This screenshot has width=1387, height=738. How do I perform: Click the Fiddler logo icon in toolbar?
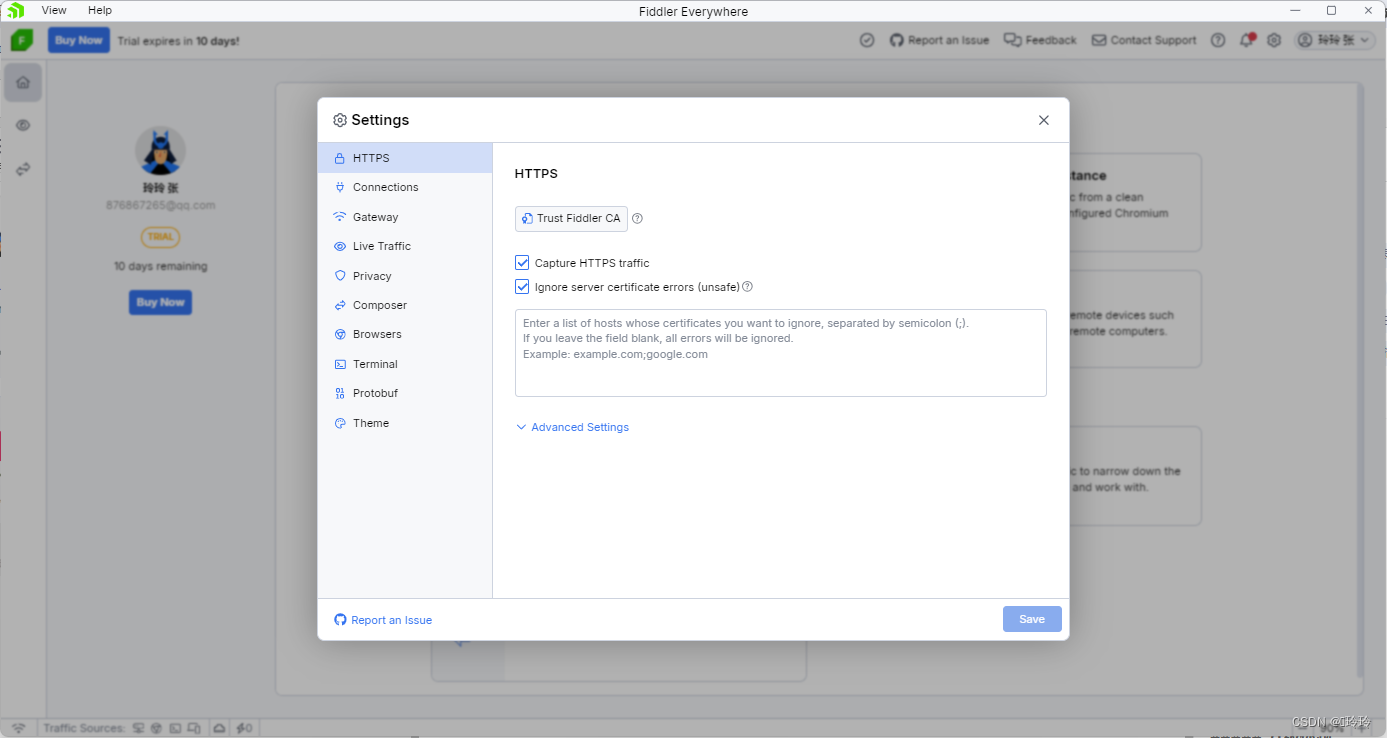pos(22,40)
